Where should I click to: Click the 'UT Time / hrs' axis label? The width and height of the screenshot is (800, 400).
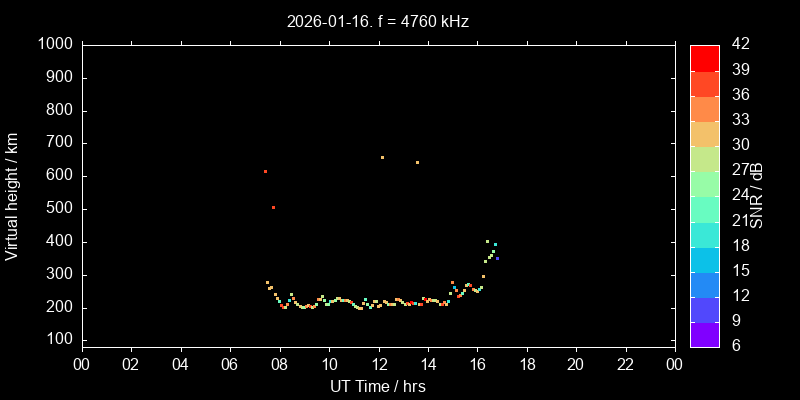click(x=378, y=386)
